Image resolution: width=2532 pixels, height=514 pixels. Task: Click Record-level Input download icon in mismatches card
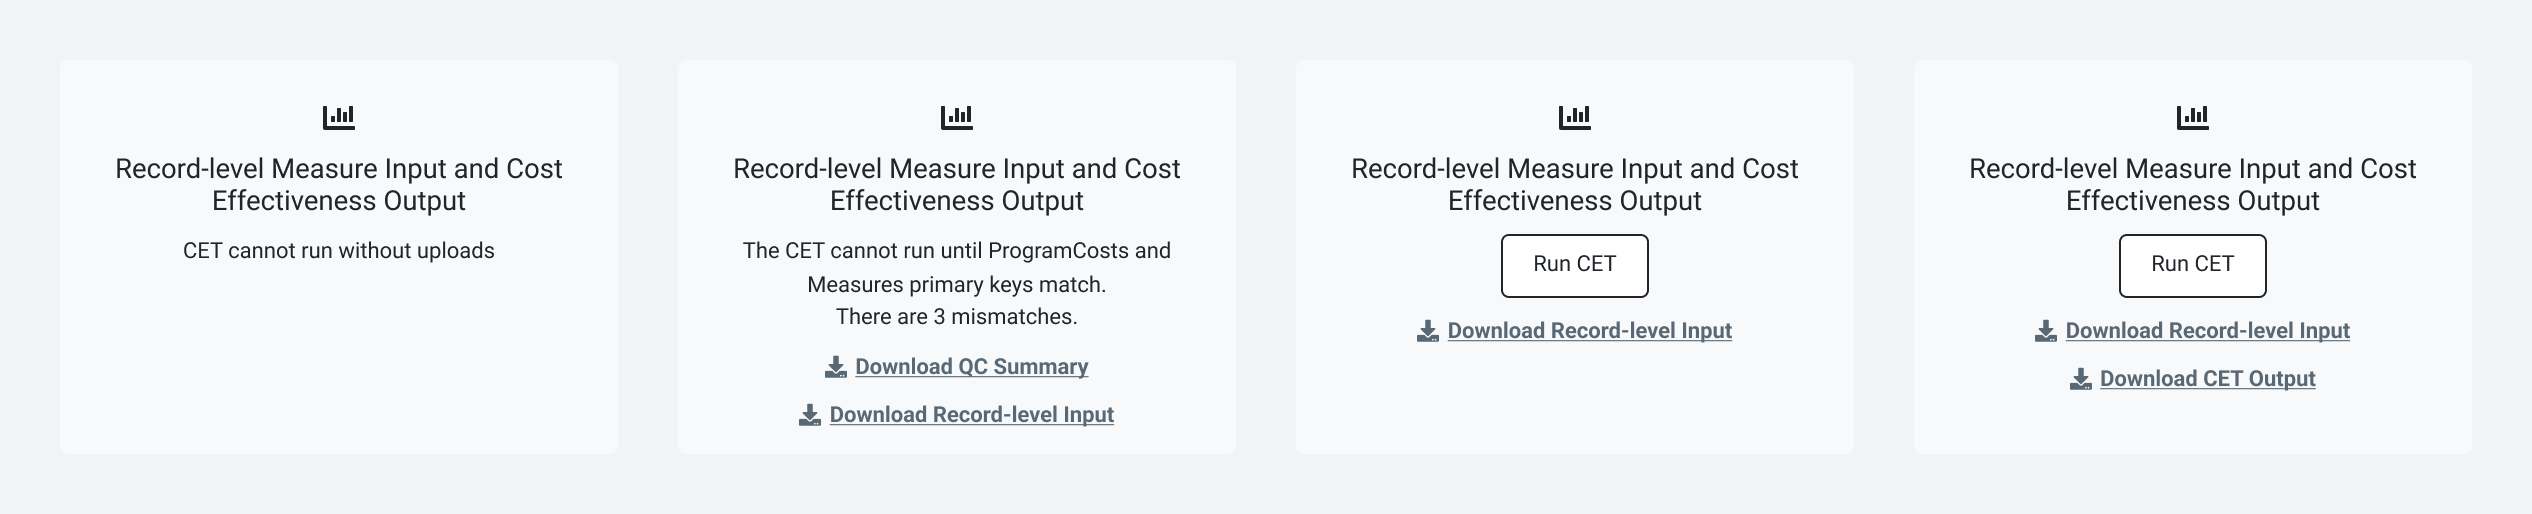coord(810,415)
